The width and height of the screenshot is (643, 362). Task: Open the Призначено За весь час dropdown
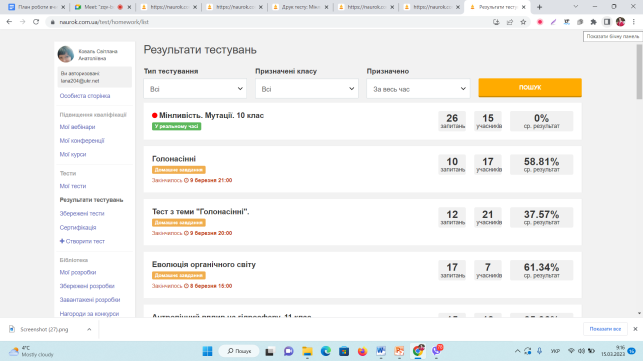pyautogui.click(x=418, y=89)
